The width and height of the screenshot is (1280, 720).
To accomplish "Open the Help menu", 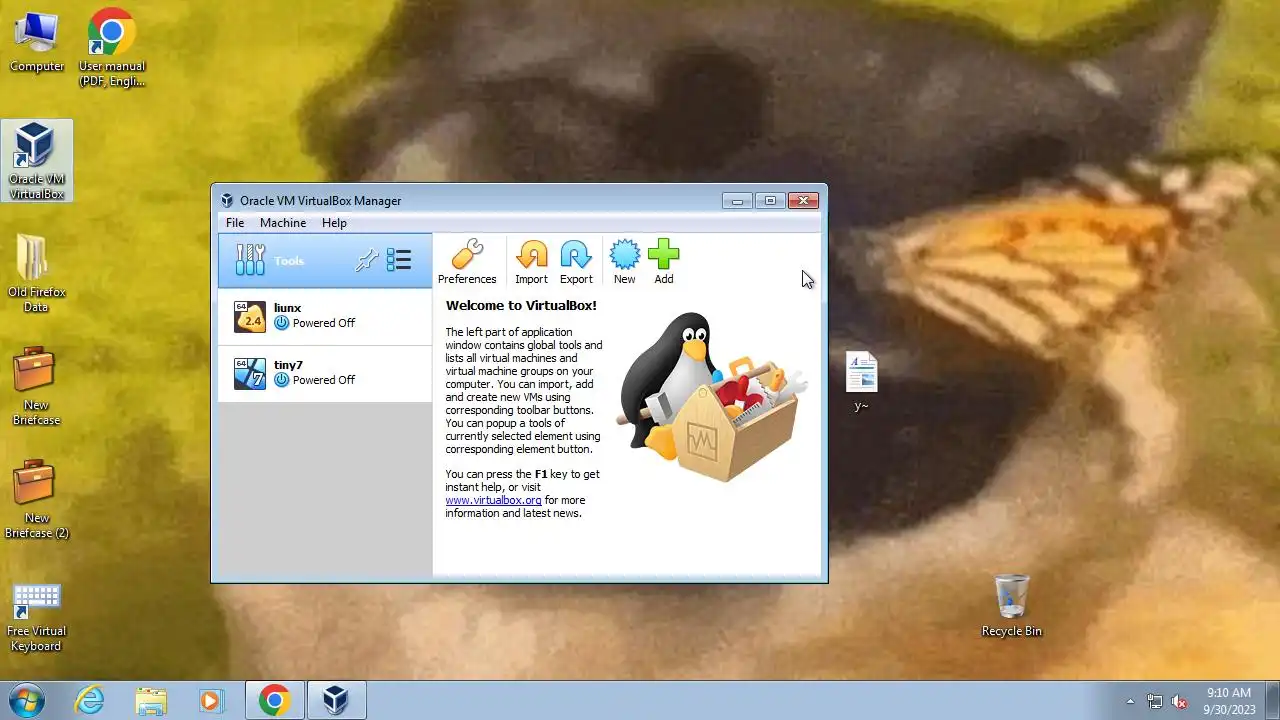I will pos(334,223).
